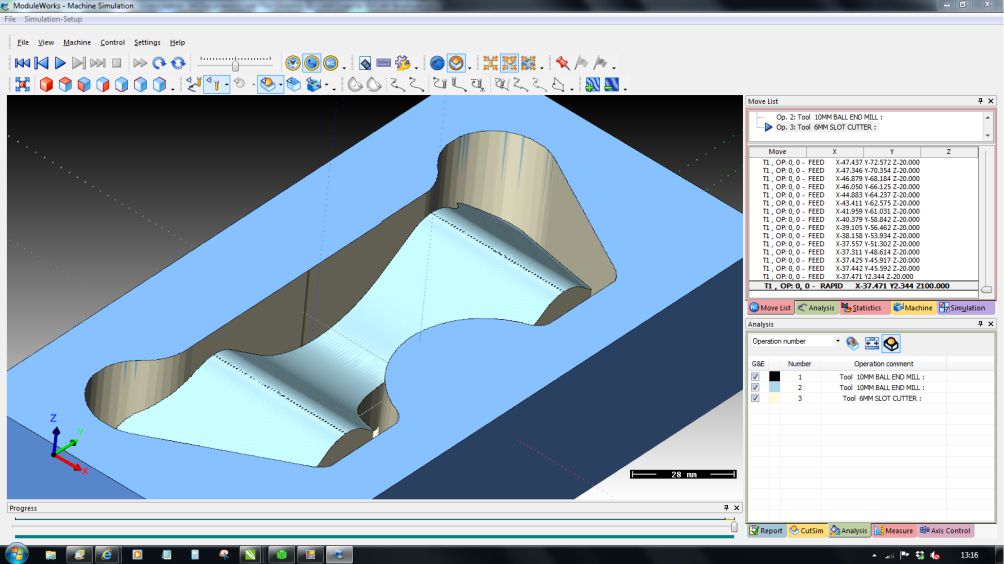The height and width of the screenshot is (564, 1004).
Task: Uncheck operation 1 checkbox
Action: point(756,377)
